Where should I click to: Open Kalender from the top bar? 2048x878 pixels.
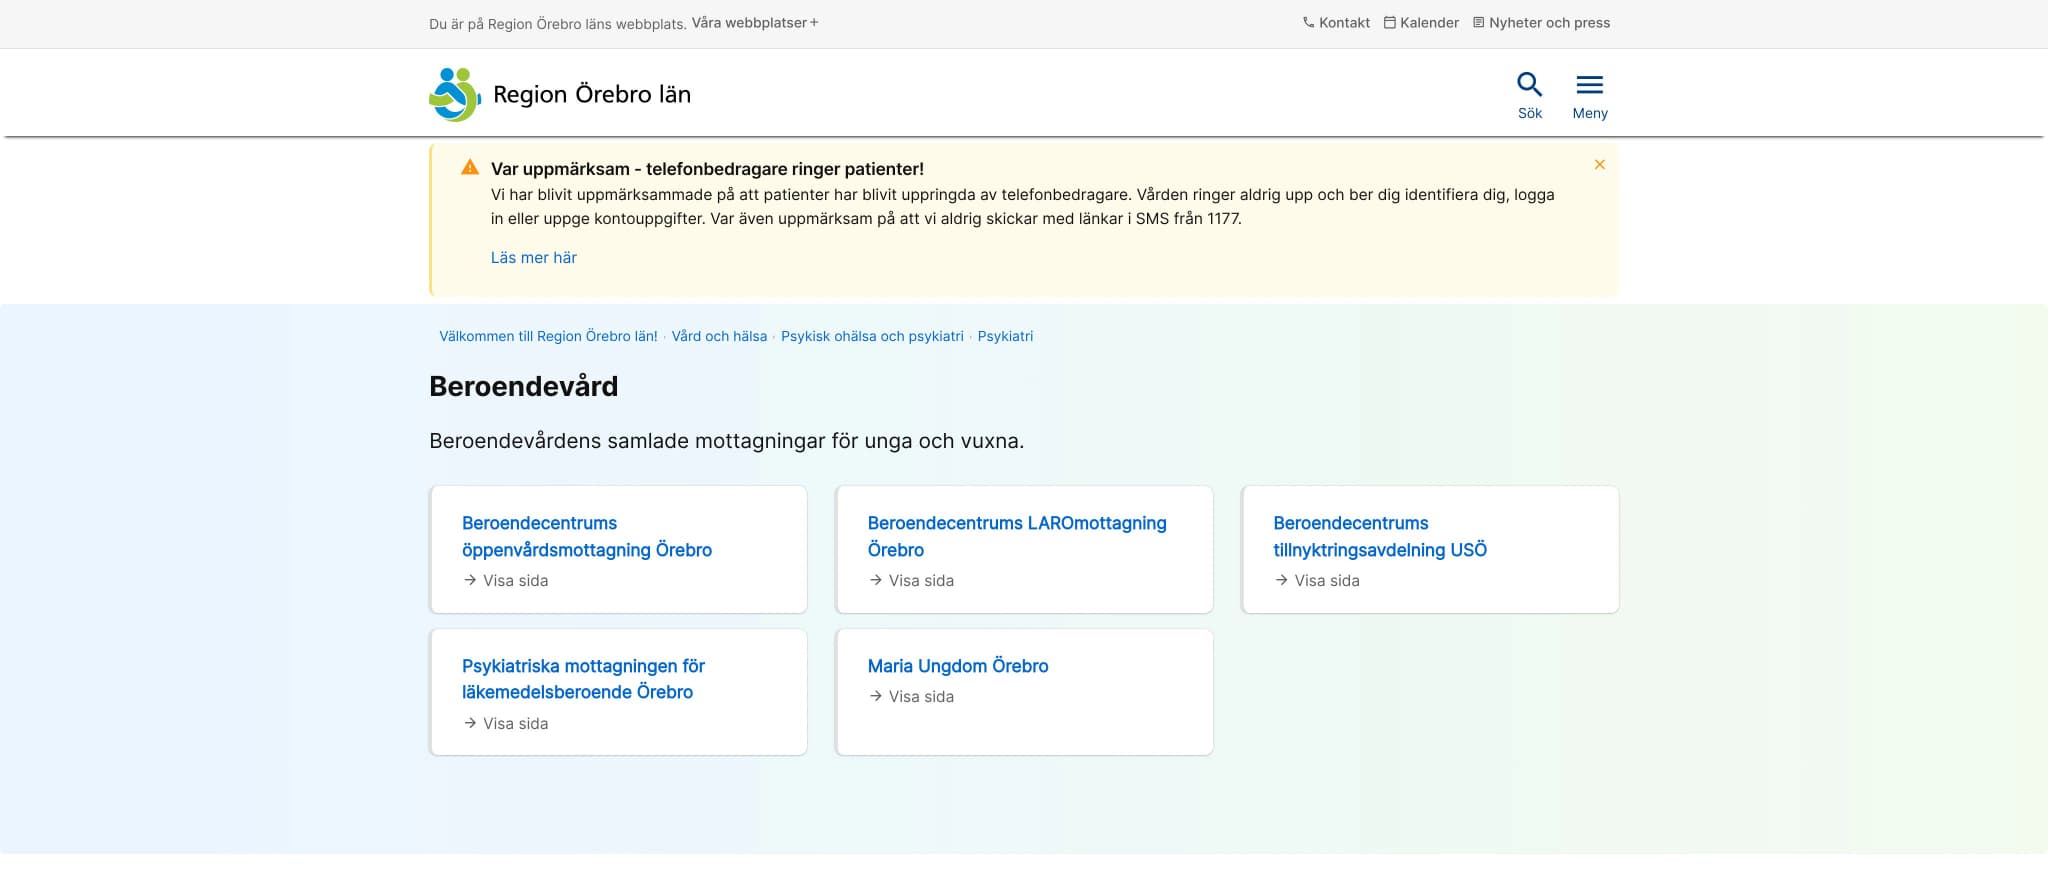pyautogui.click(x=1421, y=23)
